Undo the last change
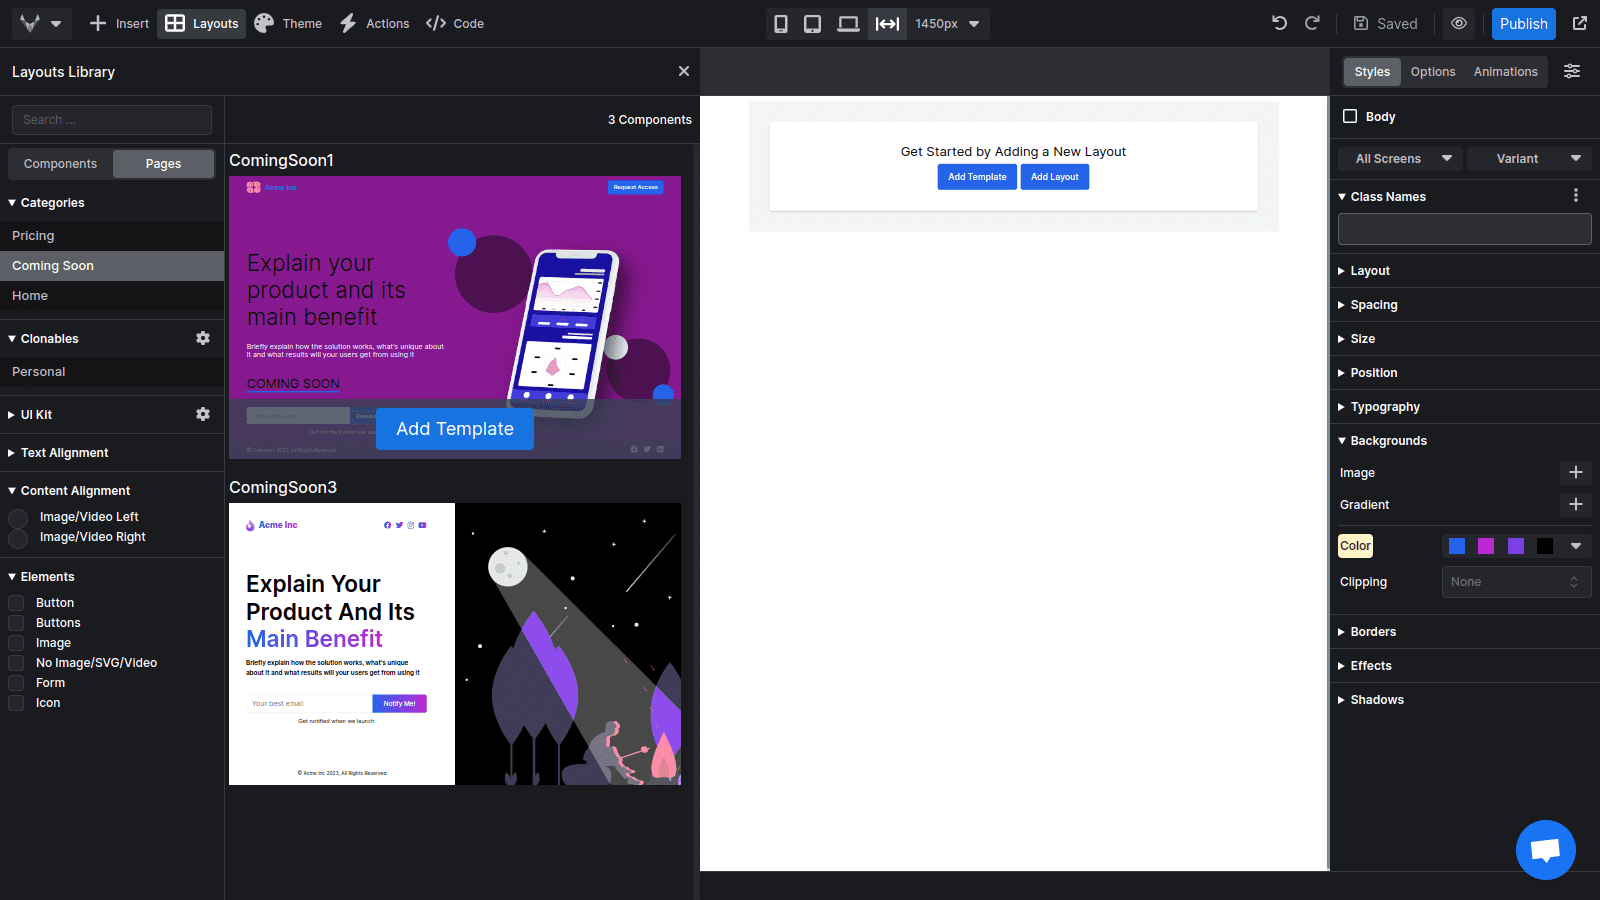 click(1279, 23)
